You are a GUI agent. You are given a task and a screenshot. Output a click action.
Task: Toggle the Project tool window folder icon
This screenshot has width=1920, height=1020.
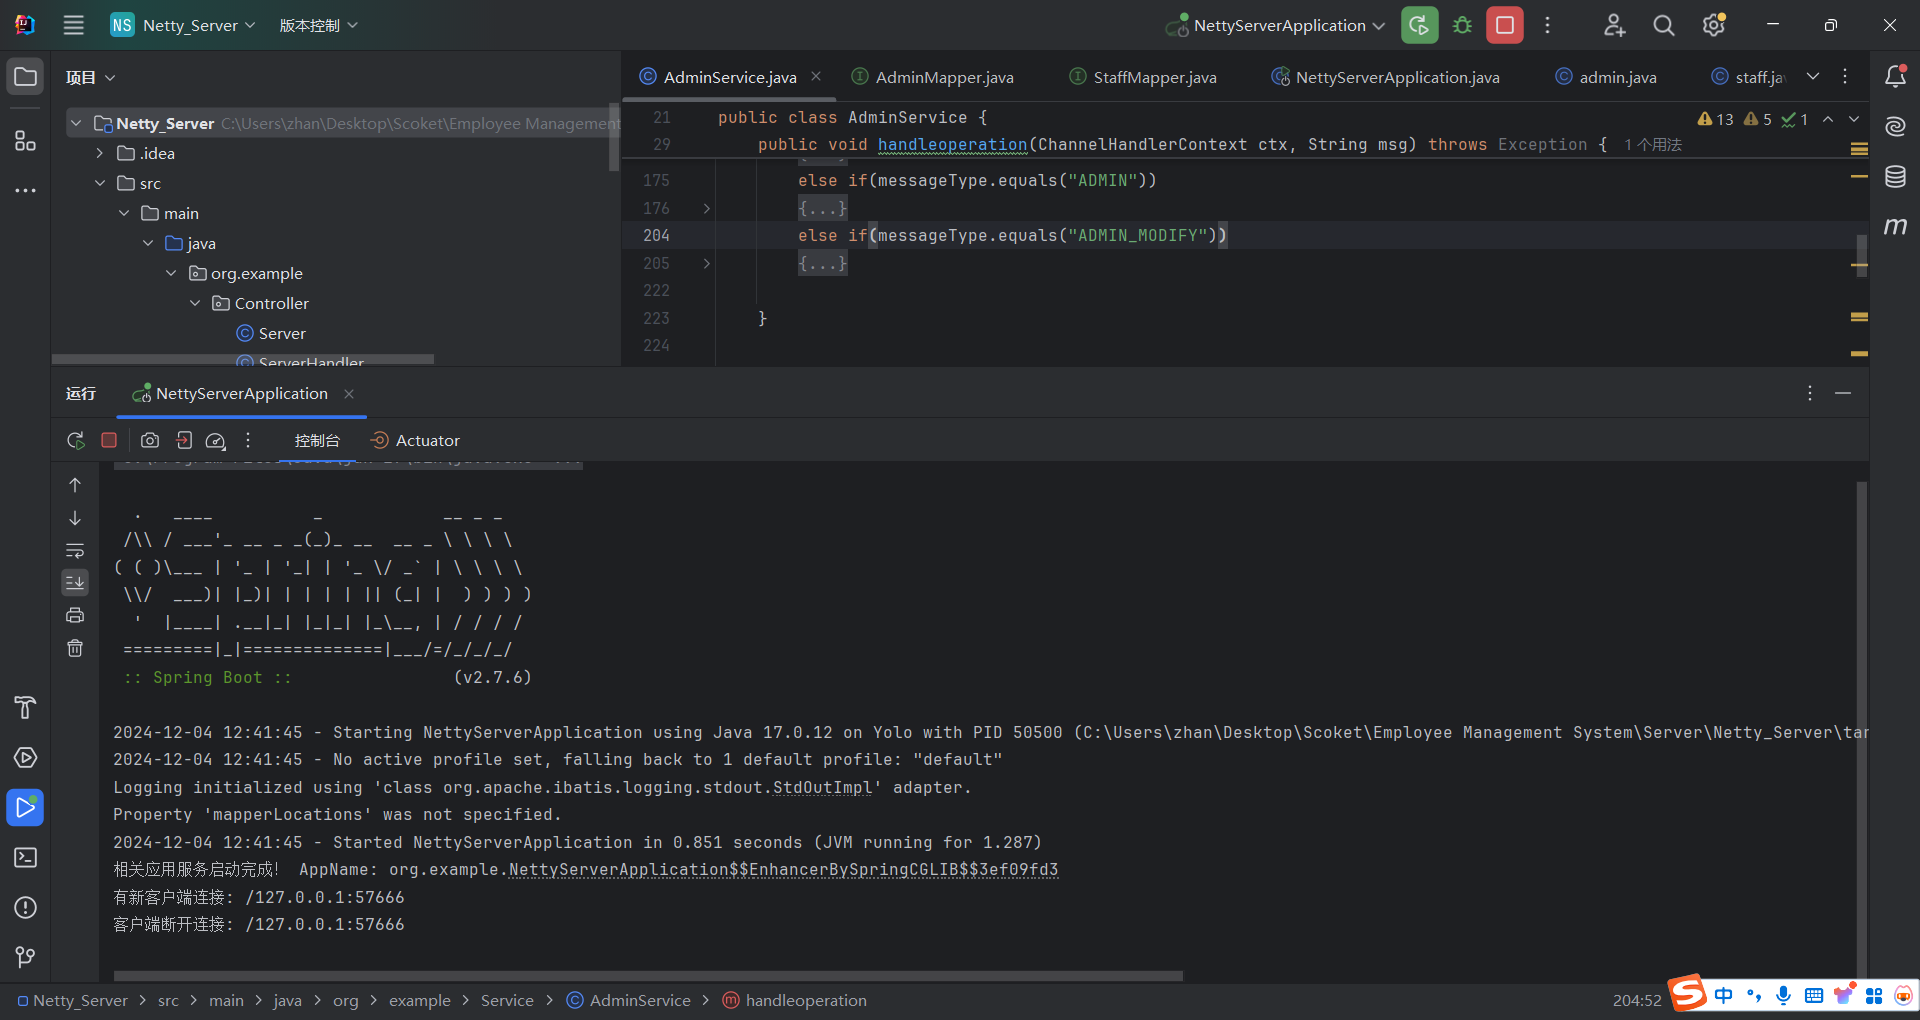click(x=25, y=77)
